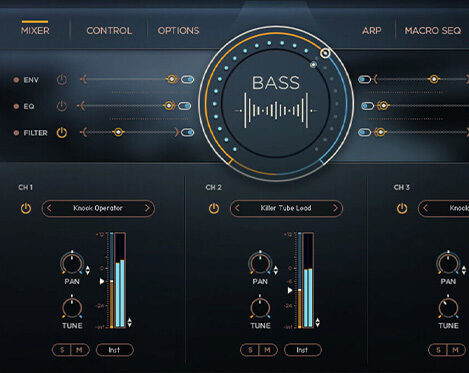Toggle CH 3 power button
The image size is (469, 373).
[402, 209]
